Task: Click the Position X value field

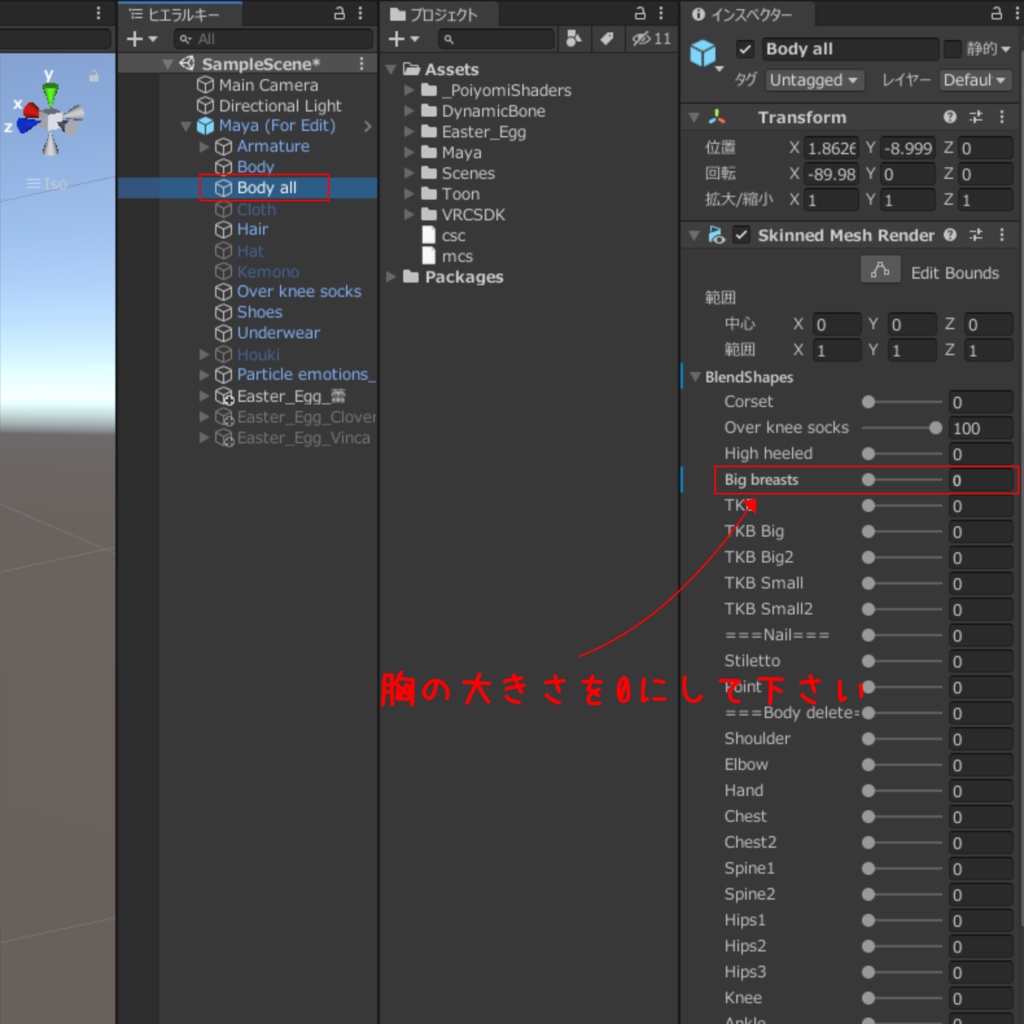Action: click(831, 148)
